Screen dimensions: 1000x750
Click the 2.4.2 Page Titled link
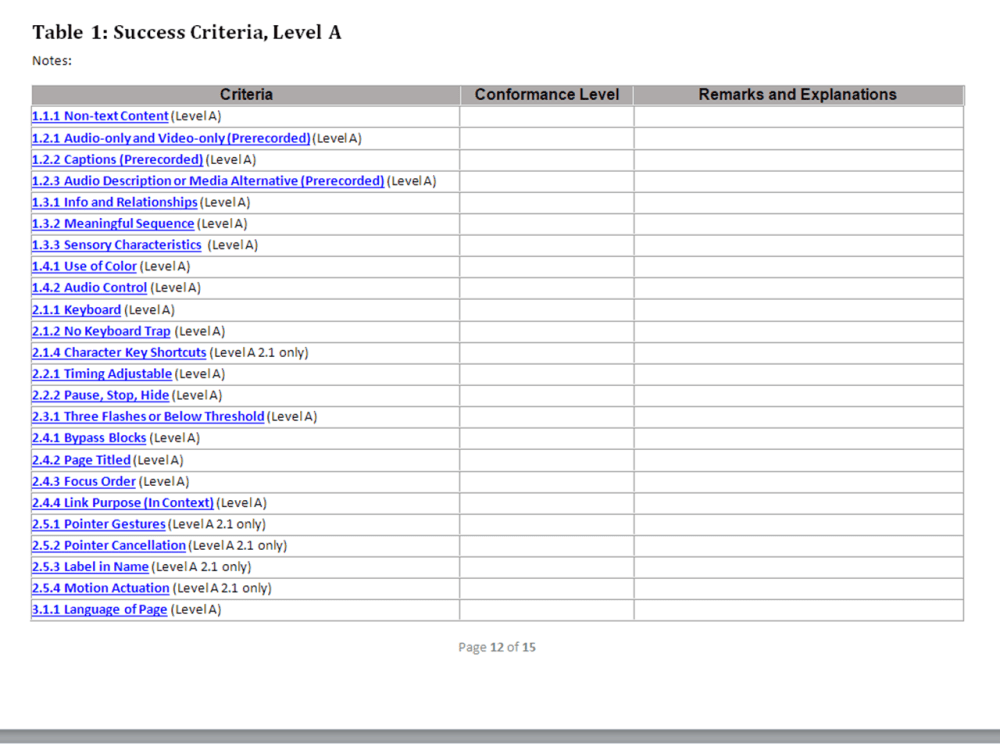click(81, 460)
